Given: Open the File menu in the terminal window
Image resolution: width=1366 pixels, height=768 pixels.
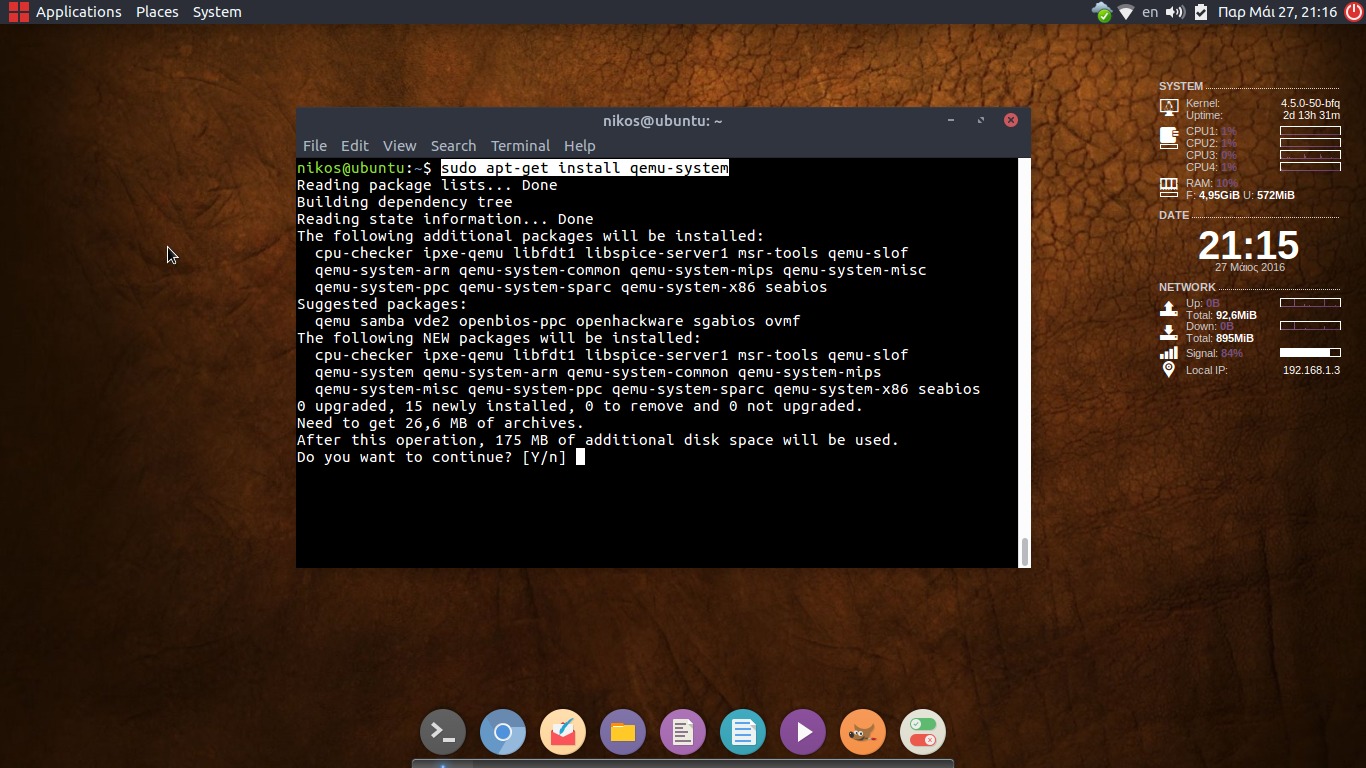Looking at the screenshot, I should [314, 146].
